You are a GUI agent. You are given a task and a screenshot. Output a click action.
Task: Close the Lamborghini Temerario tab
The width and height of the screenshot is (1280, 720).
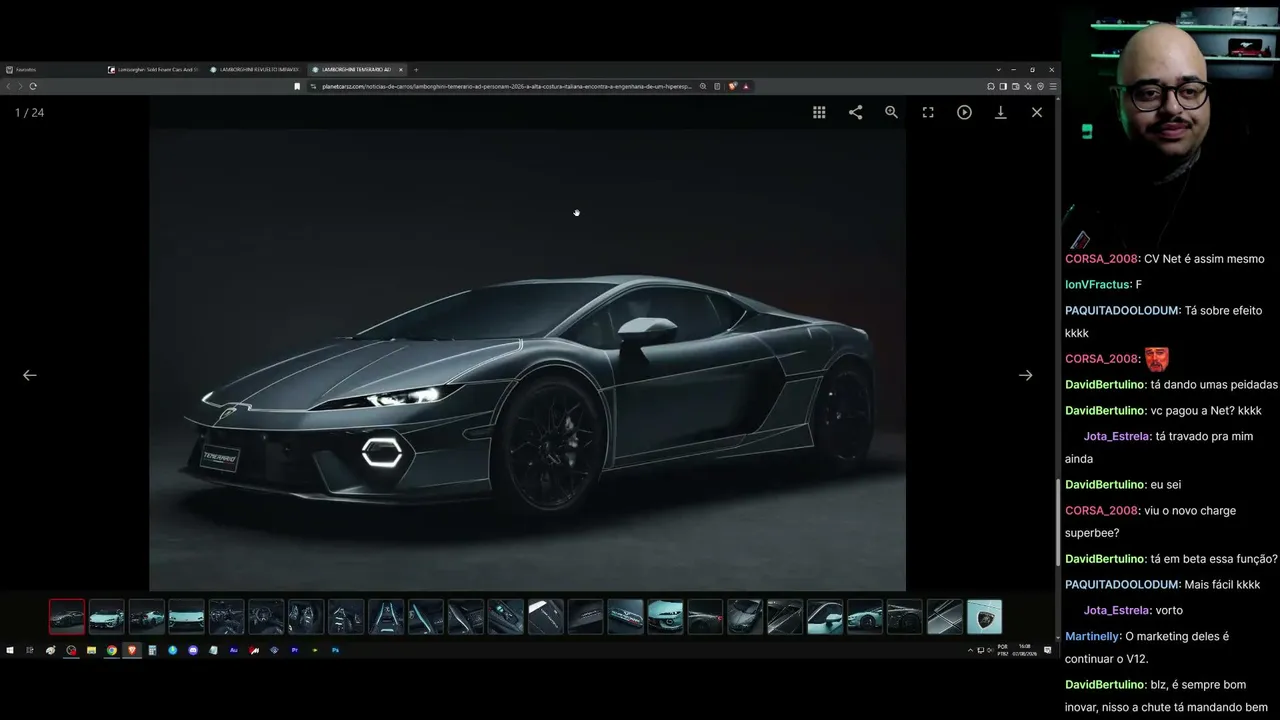pos(401,70)
